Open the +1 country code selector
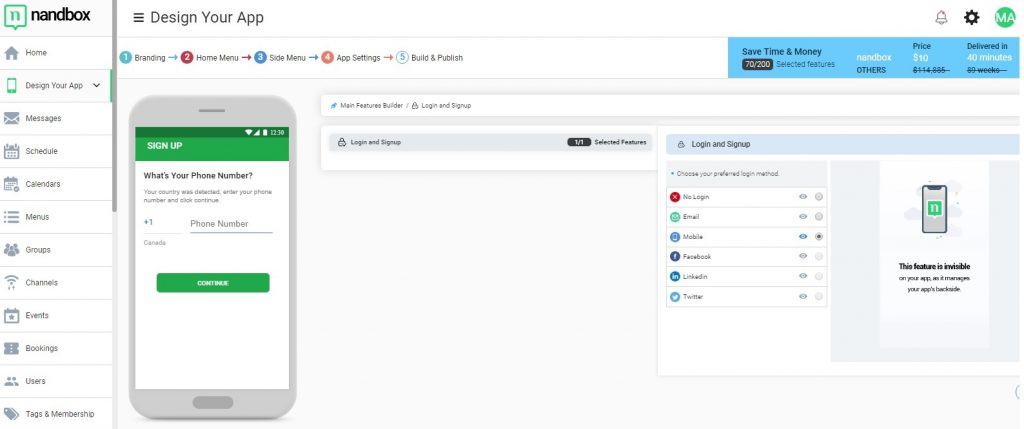Viewport: 1024px width, 429px height. [162, 223]
